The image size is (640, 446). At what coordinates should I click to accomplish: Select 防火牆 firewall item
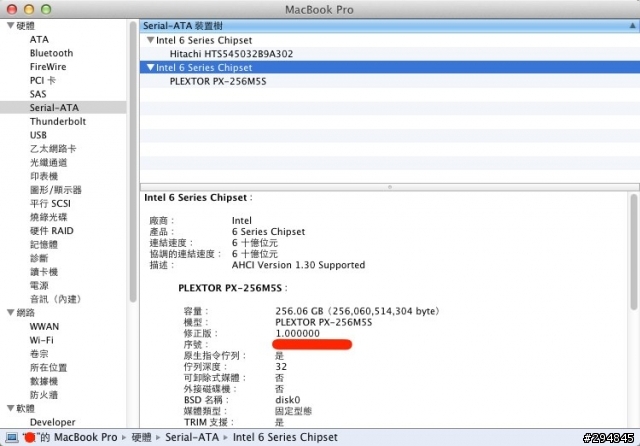44,395
